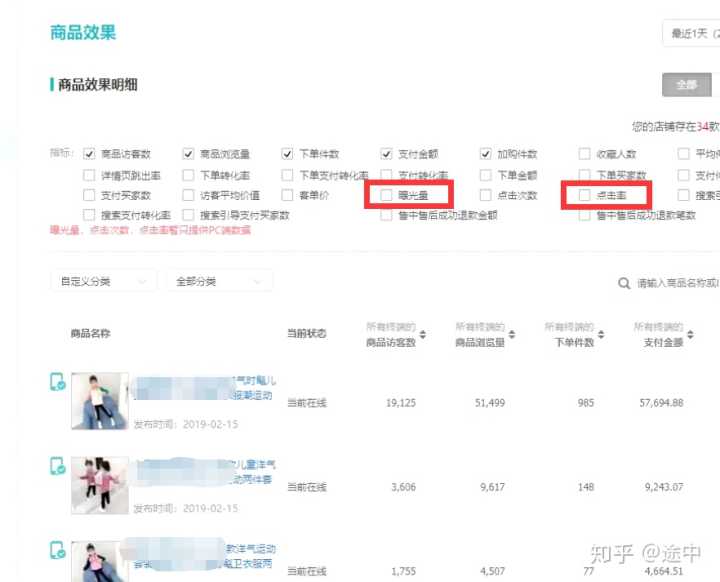Click the 19,125 visitor count cell
The width and height of the screenshot is (720, 582).
pos(401,403)
